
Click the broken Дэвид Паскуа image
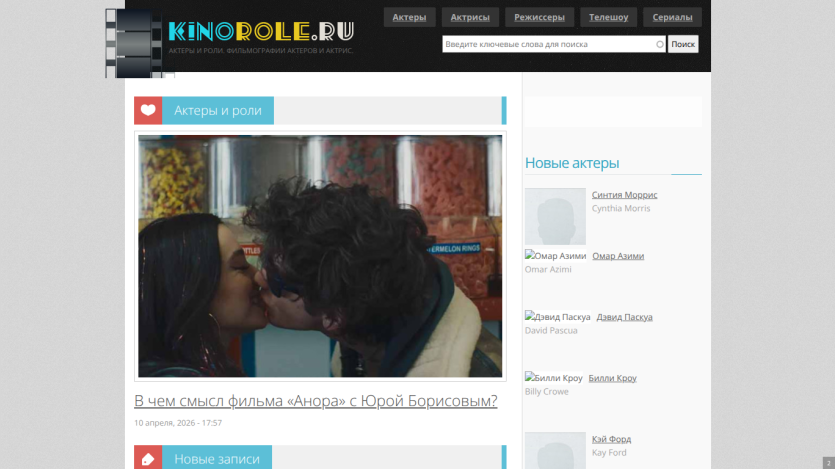point(558,317)
